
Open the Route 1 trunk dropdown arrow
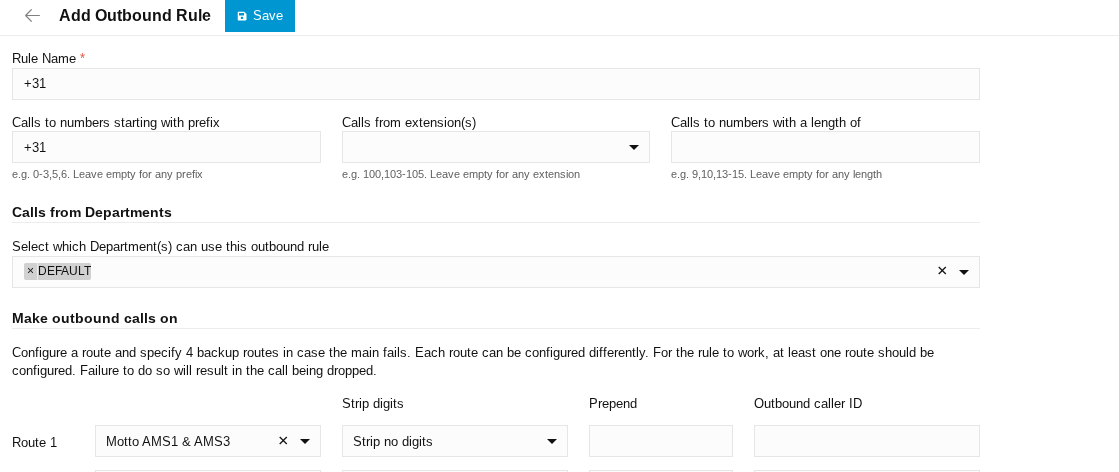[305, 441]
